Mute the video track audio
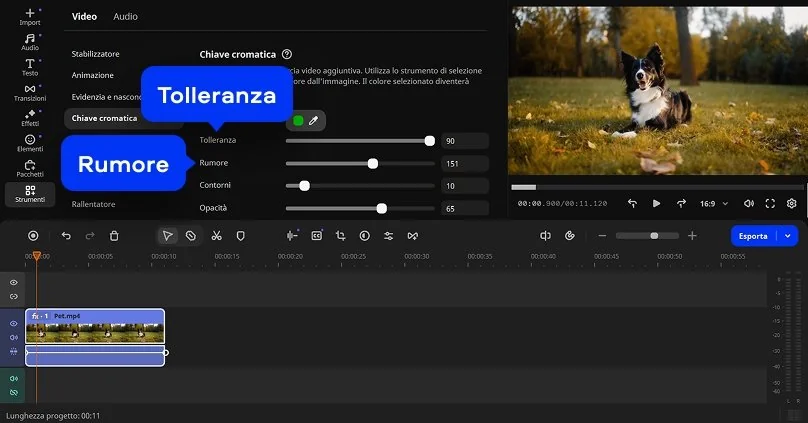808x423 pixels. coord(13,338)
